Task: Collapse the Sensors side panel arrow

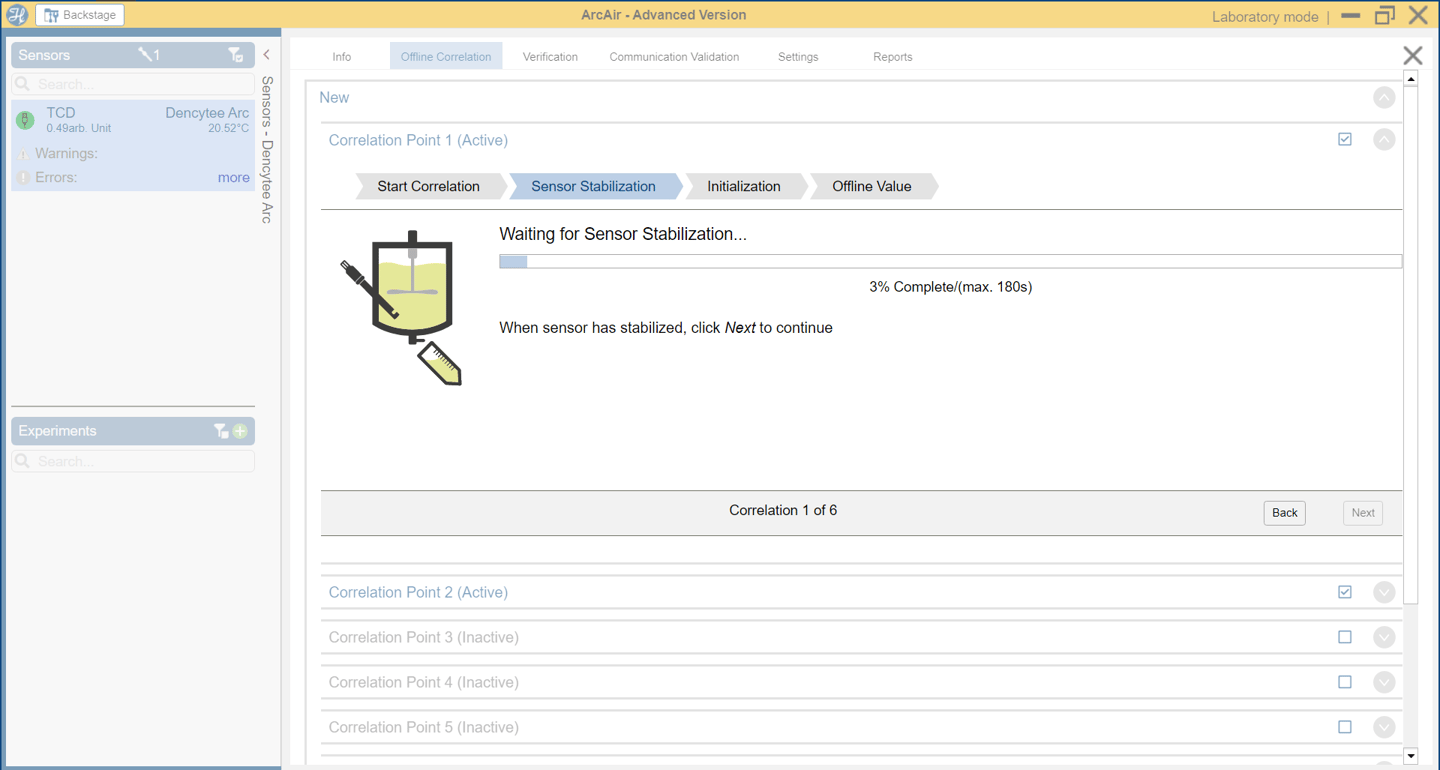Action: click(x=267, y=55)
